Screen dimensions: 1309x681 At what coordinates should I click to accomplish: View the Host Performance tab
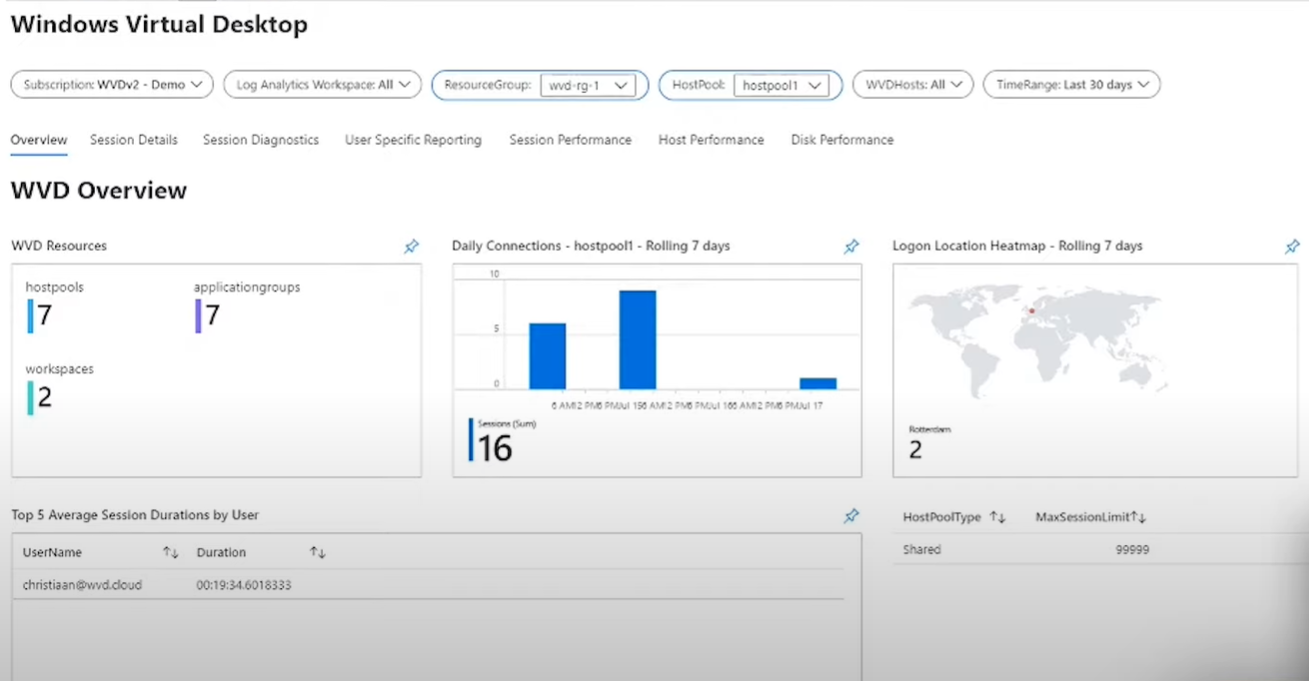711,140
